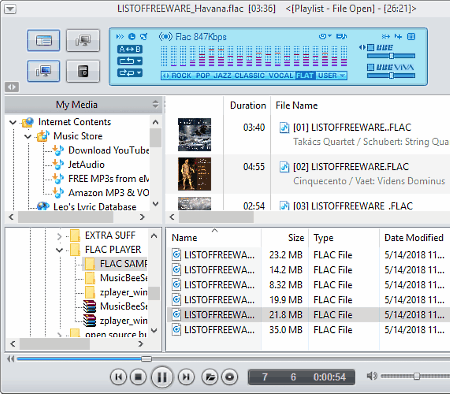The height and width of the screenshot is (394, 450).
Task: Enable the BBE sound effect checkbox
Action: 370,47
